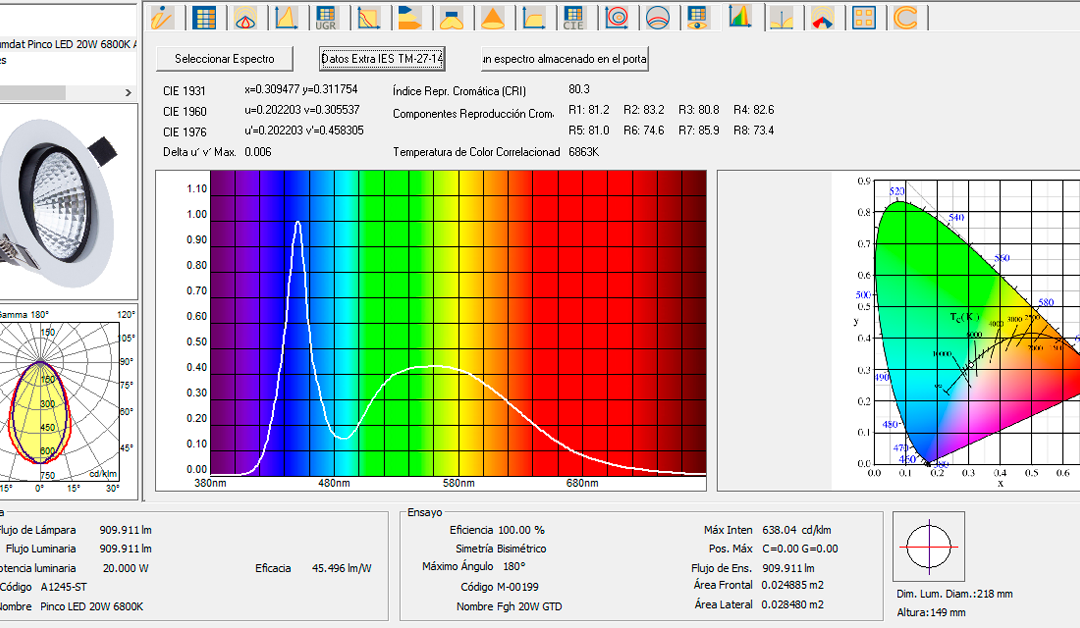Select the light cone diagram tab icon

(x=492, y=17)
